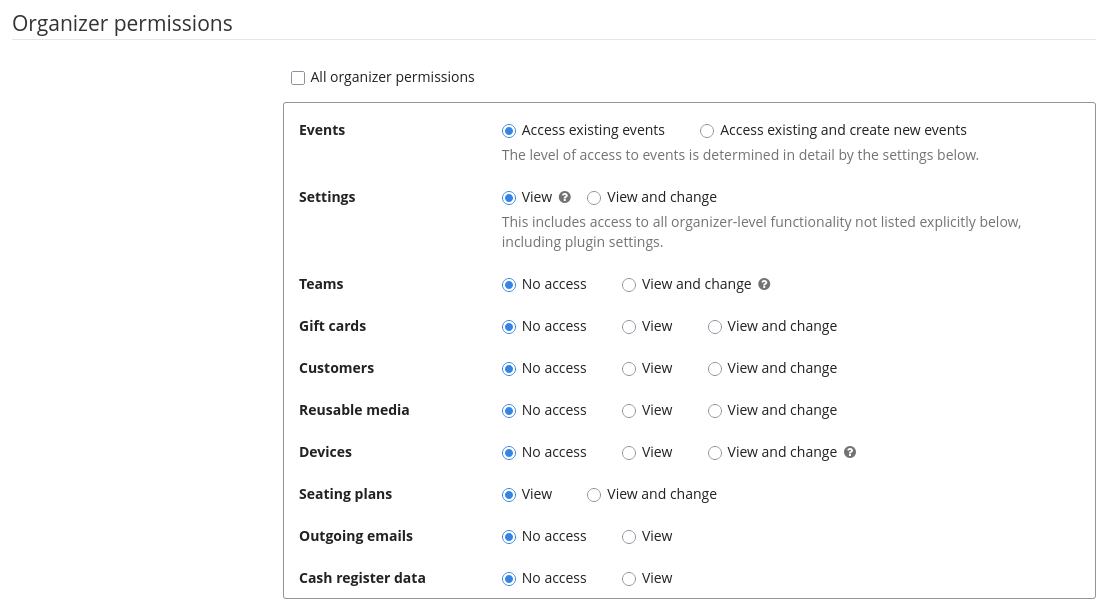Set Outgoing emails to View

[x=629, y=537]
